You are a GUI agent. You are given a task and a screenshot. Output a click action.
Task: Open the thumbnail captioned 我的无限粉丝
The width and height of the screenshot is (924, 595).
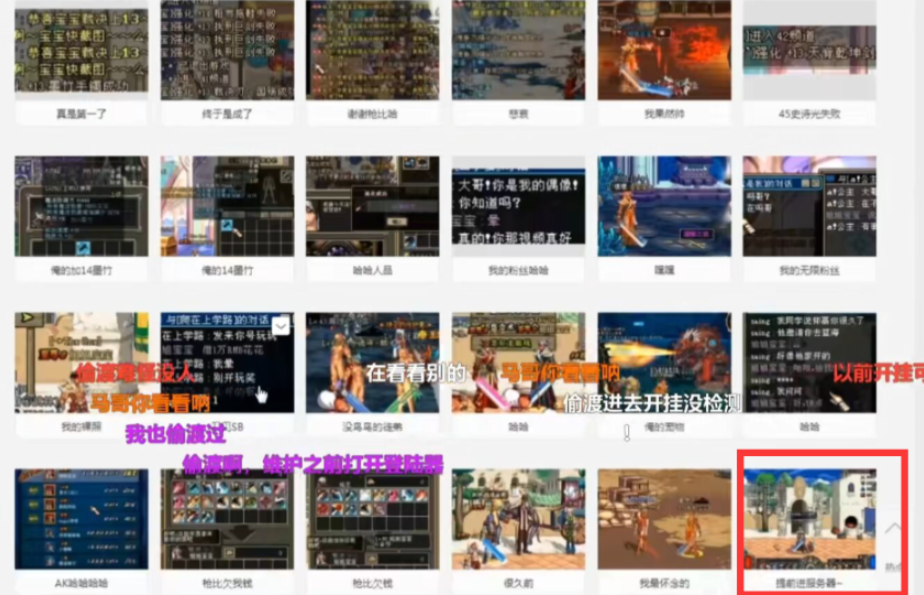click(x=809, y=206)
